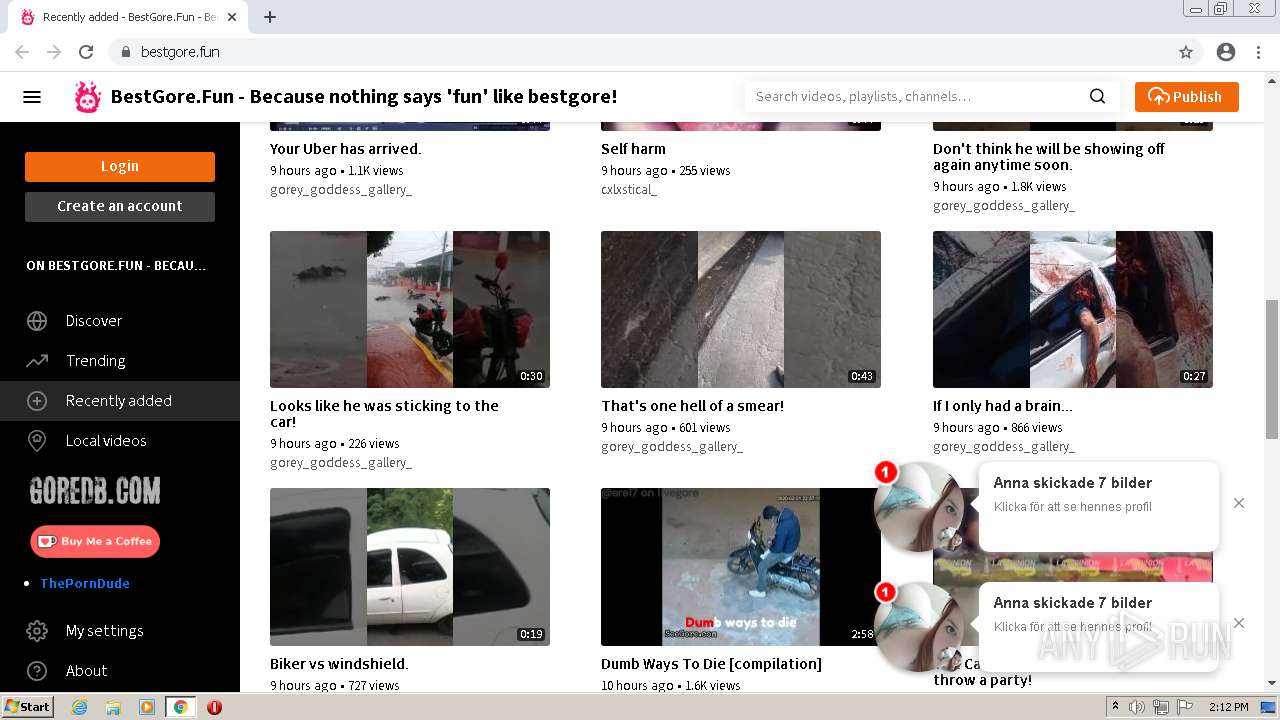The width and height of the screenshot is (1280, 720).
Task: Click the red Opera taskbar icon
Action: point(214,707)
